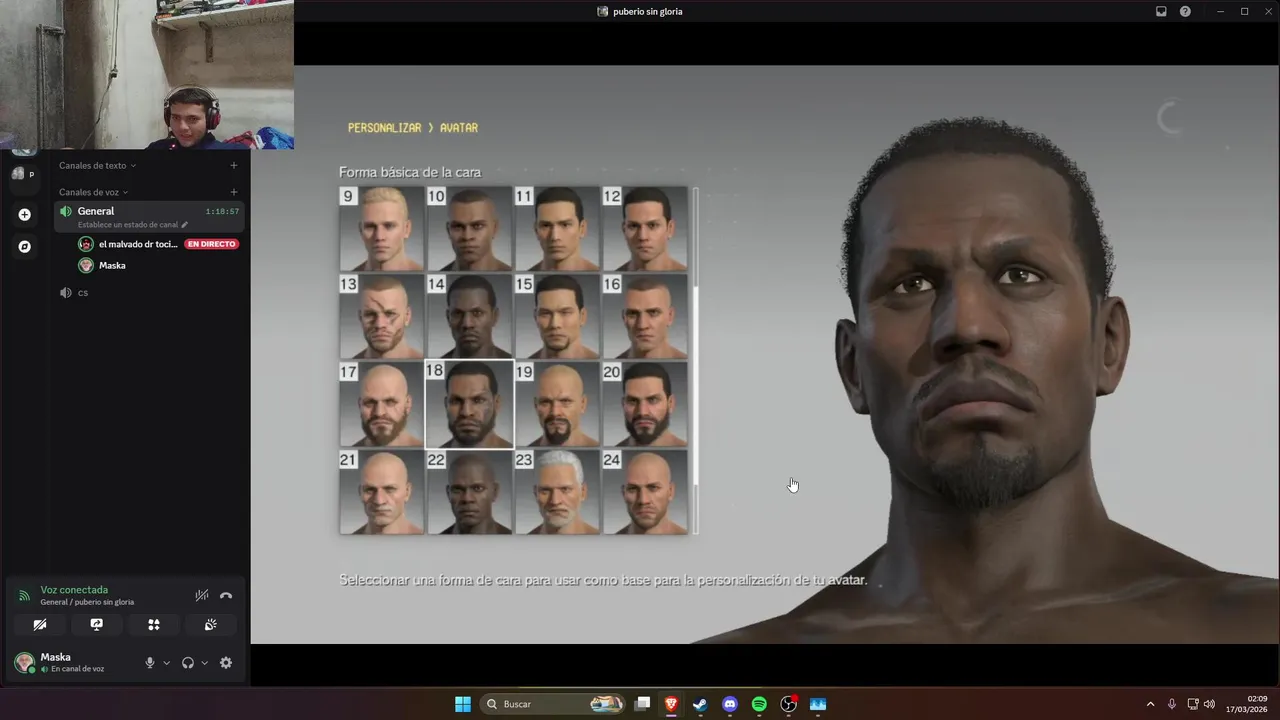Open Discord help question mark icon
Viewport: 1280px width, 720px height.
click(x=1185, y=11)
